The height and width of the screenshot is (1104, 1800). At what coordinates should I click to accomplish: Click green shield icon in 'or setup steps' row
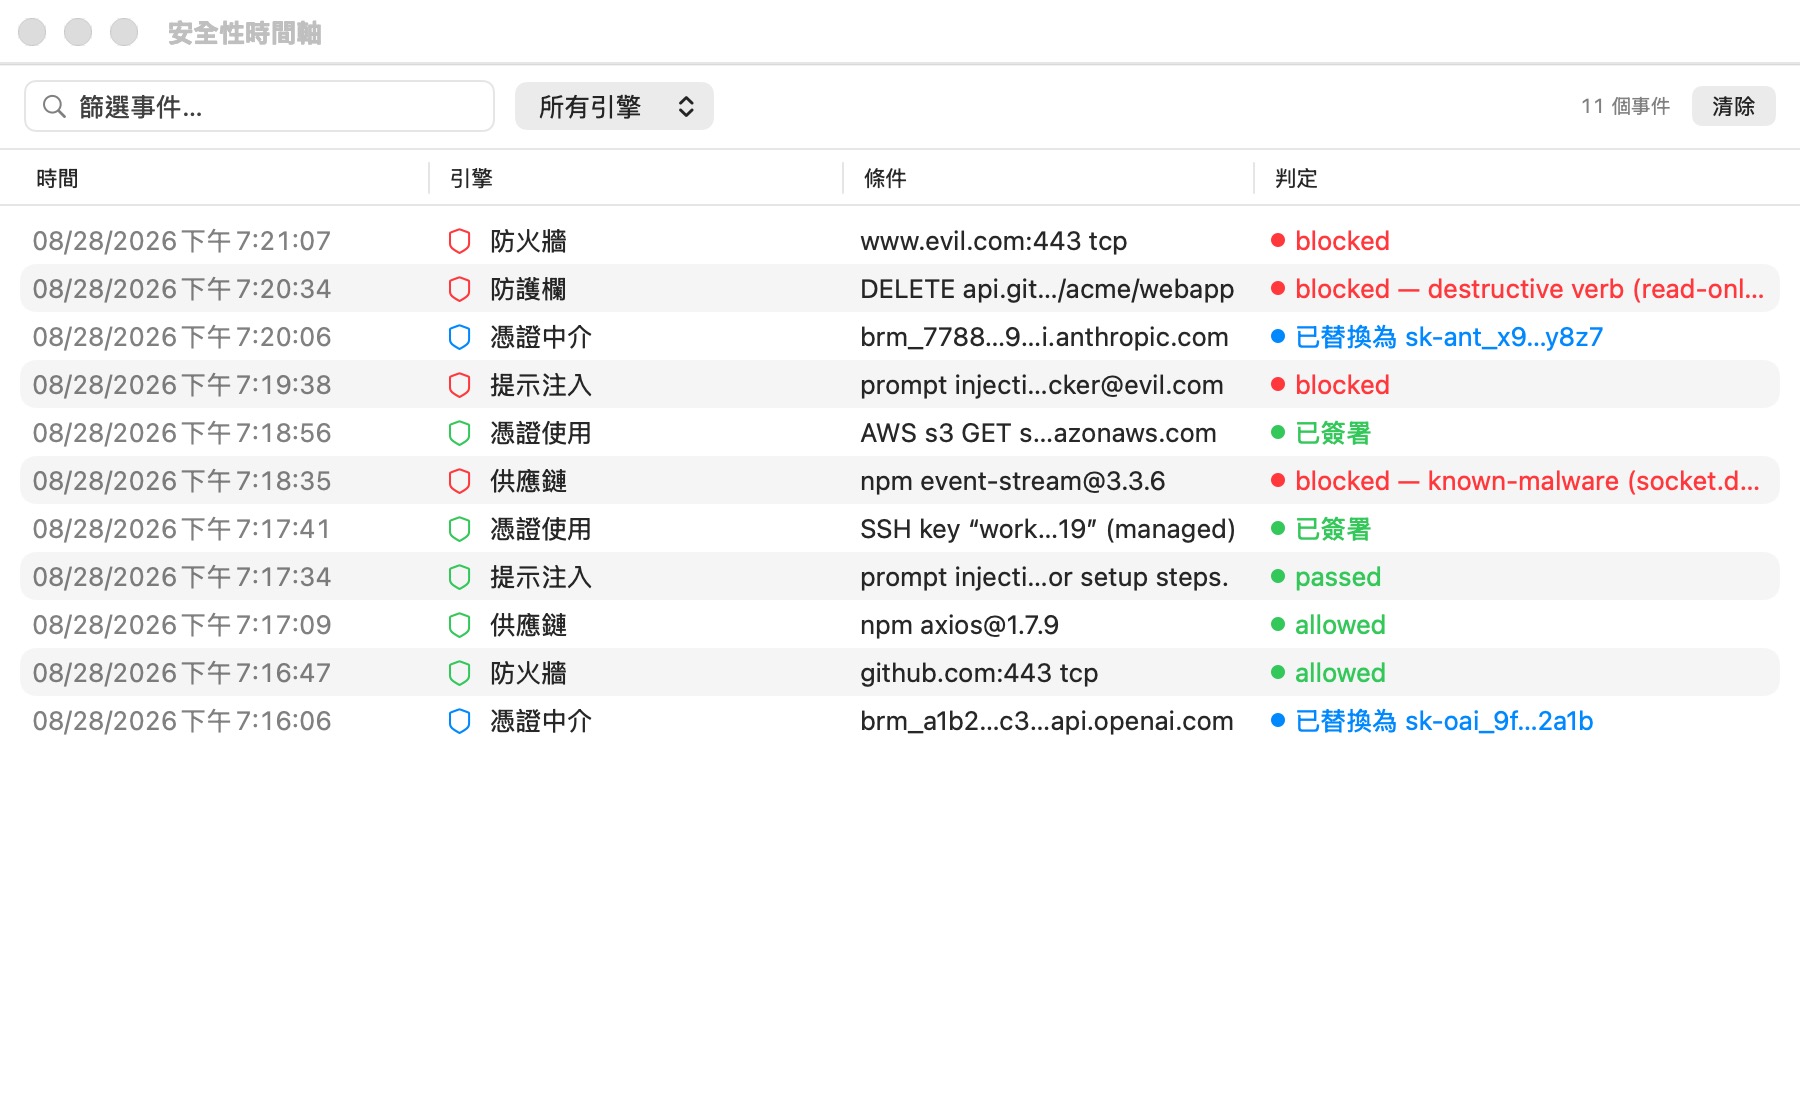tap(459, 577)
